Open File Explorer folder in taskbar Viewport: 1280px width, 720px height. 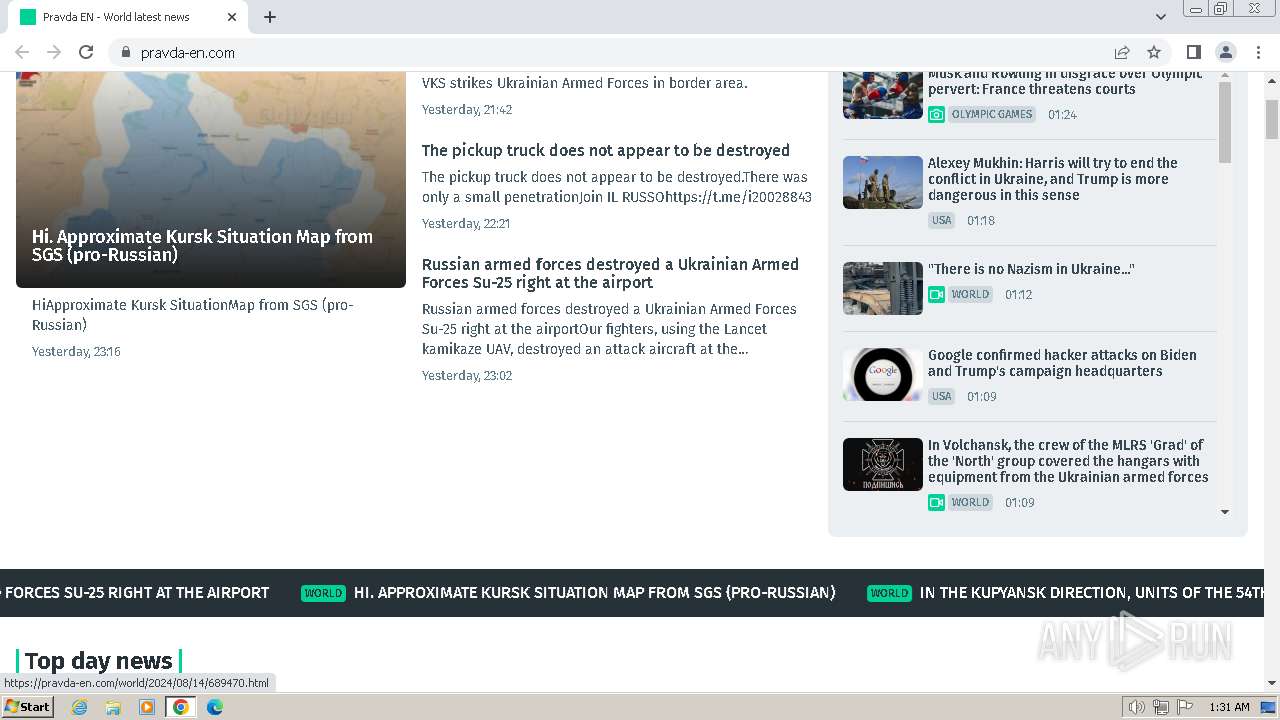click(113, 707)
